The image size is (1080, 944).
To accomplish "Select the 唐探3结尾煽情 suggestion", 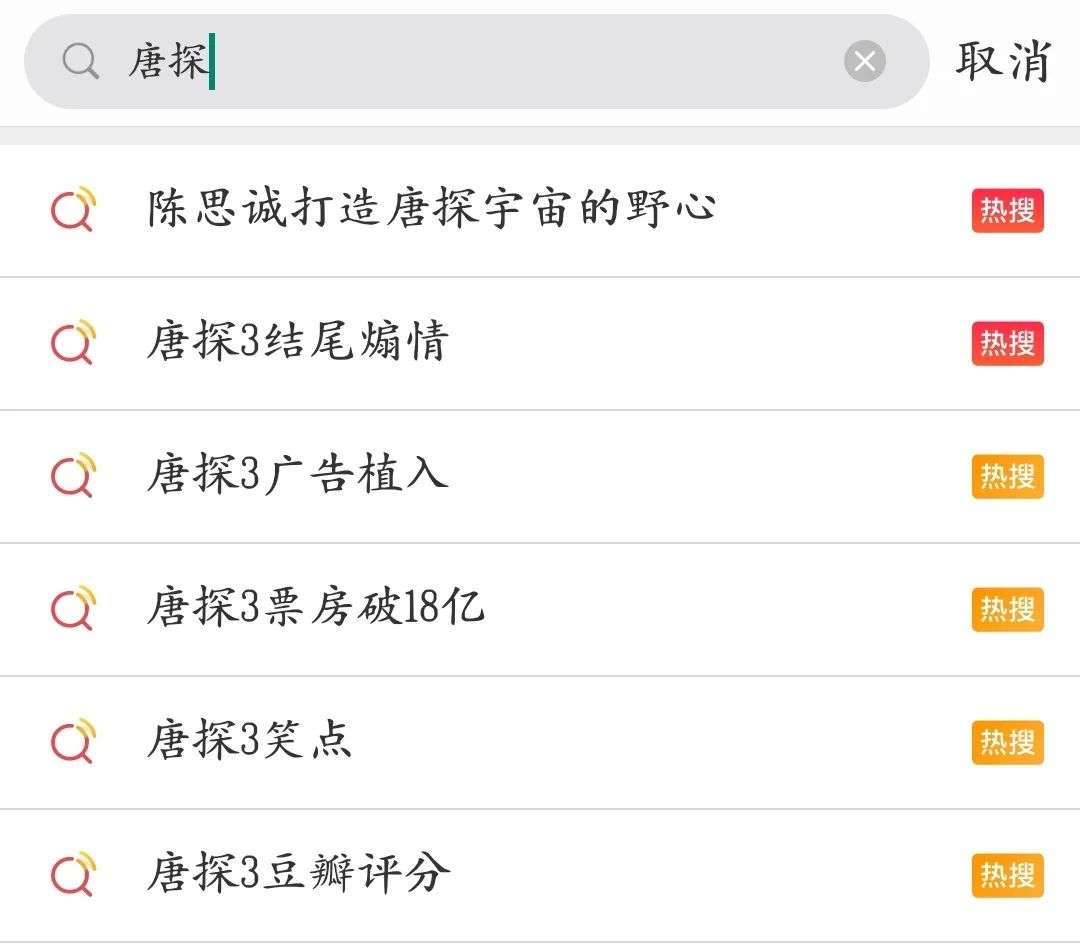I will (x=297, y=342).
